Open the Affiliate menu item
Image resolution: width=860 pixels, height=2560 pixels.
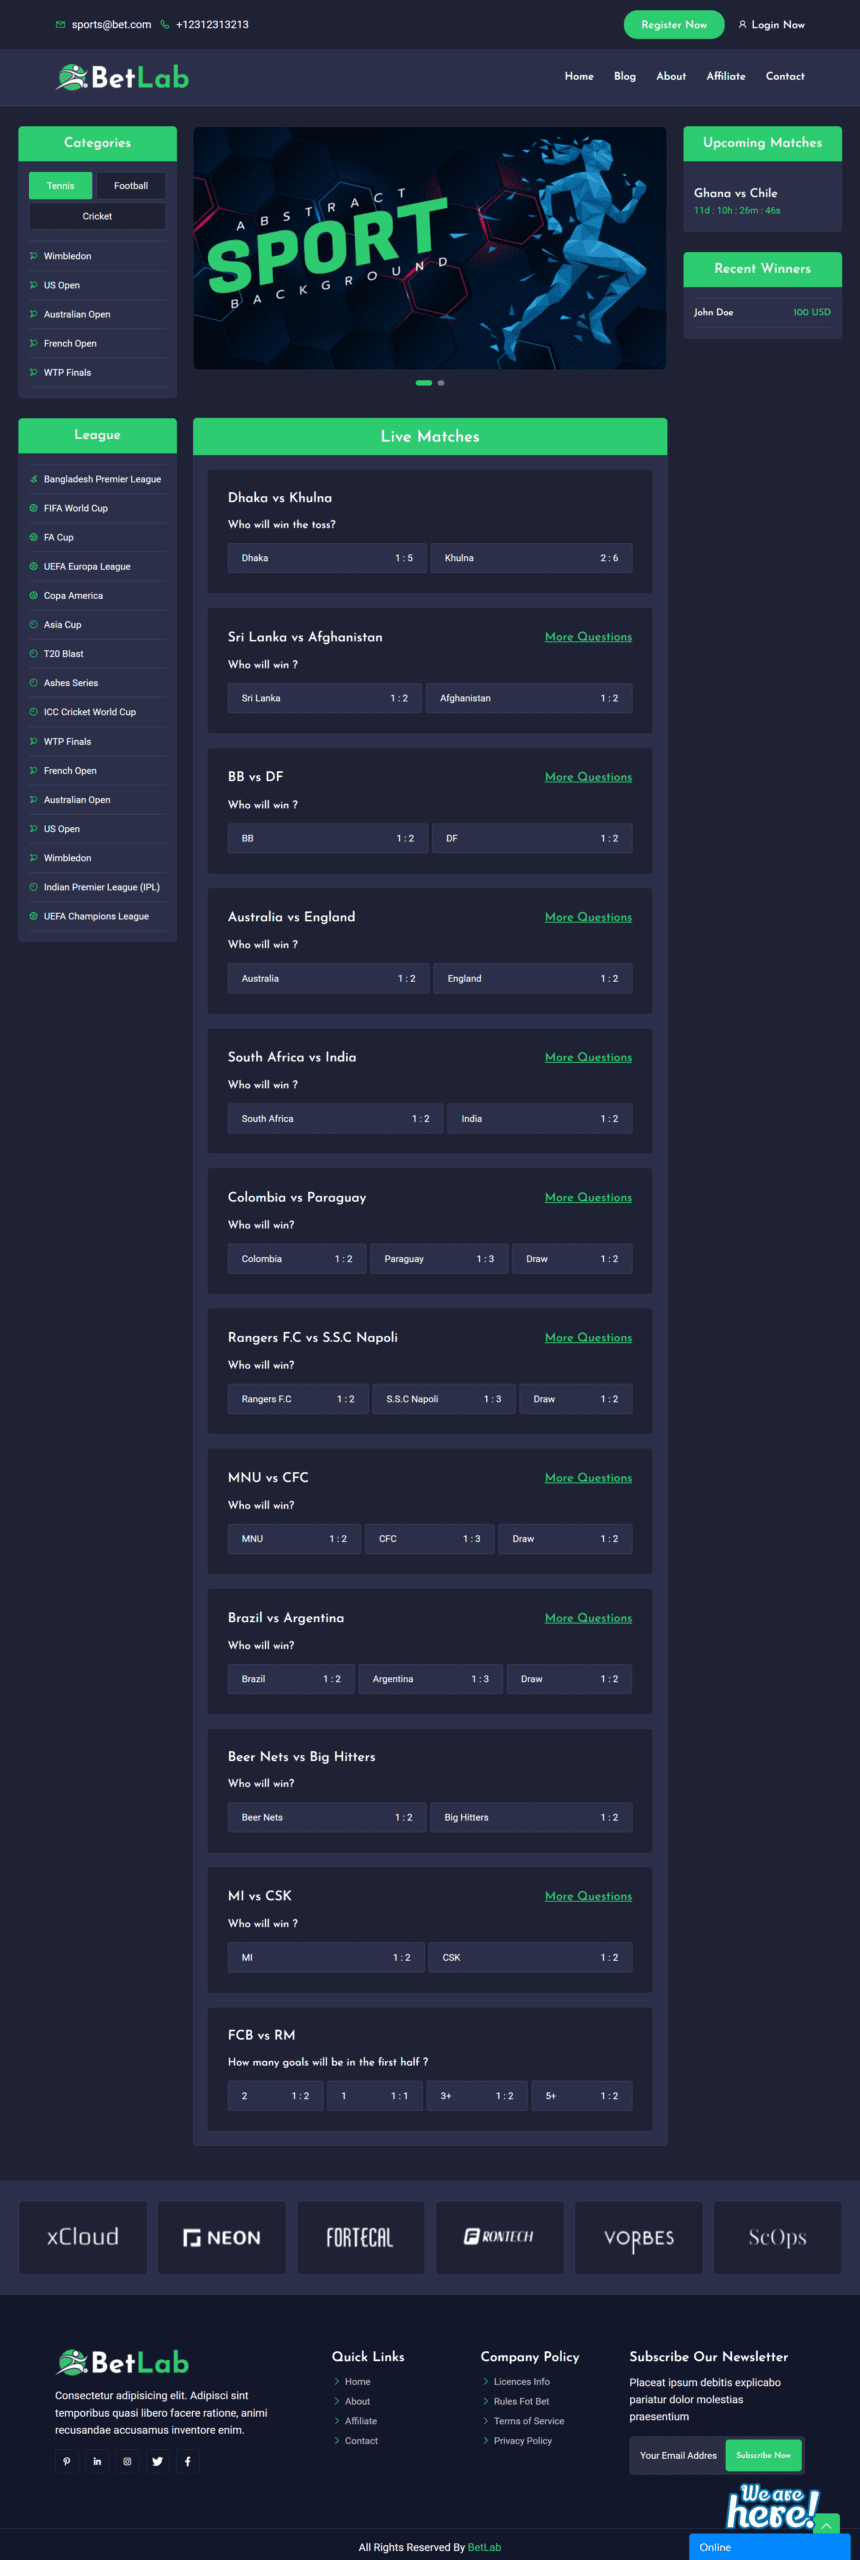point(726,76)
